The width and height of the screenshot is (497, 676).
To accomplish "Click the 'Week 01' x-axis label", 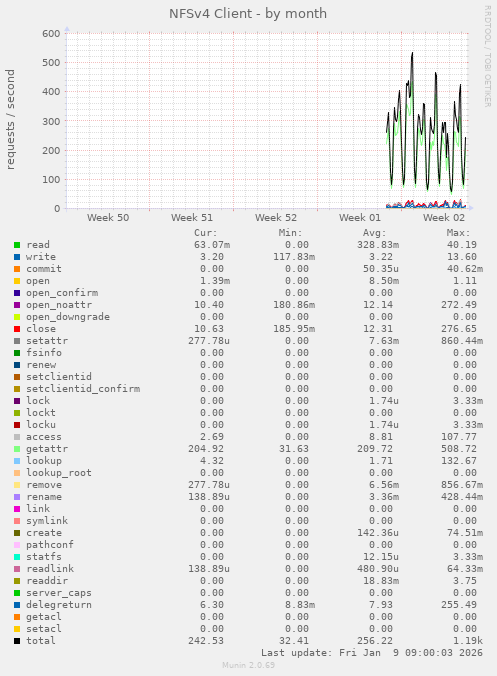I will 360,218.
